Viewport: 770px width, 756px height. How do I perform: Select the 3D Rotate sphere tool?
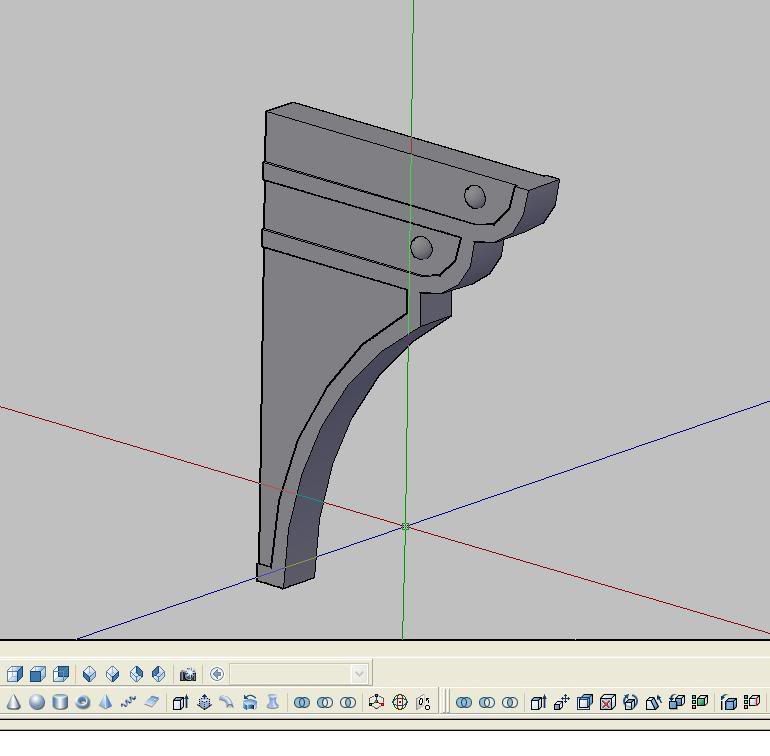pyautogui.click(x=400, y=703)
